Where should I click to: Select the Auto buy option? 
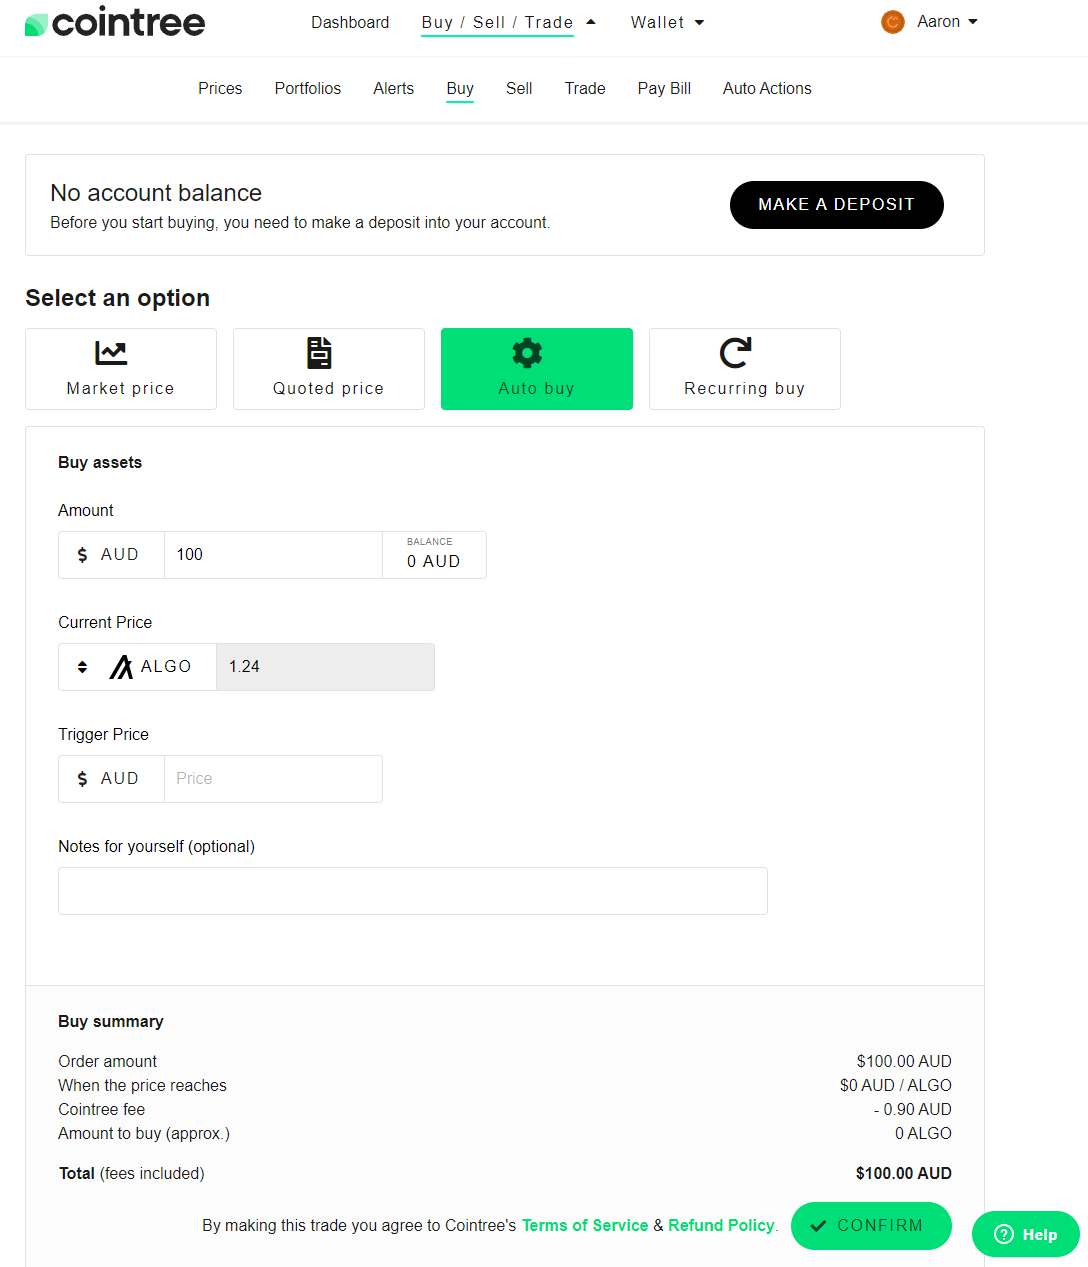(x=537, y=369)
